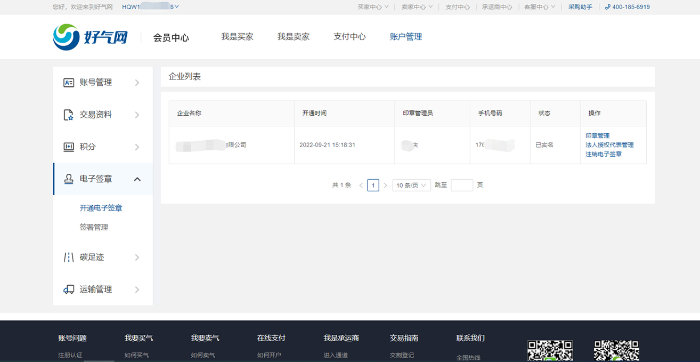This screenshot has width=700, height=362.
Task: Click the second footer QR code
Action: pyautogui.click(x=617, y=351)
